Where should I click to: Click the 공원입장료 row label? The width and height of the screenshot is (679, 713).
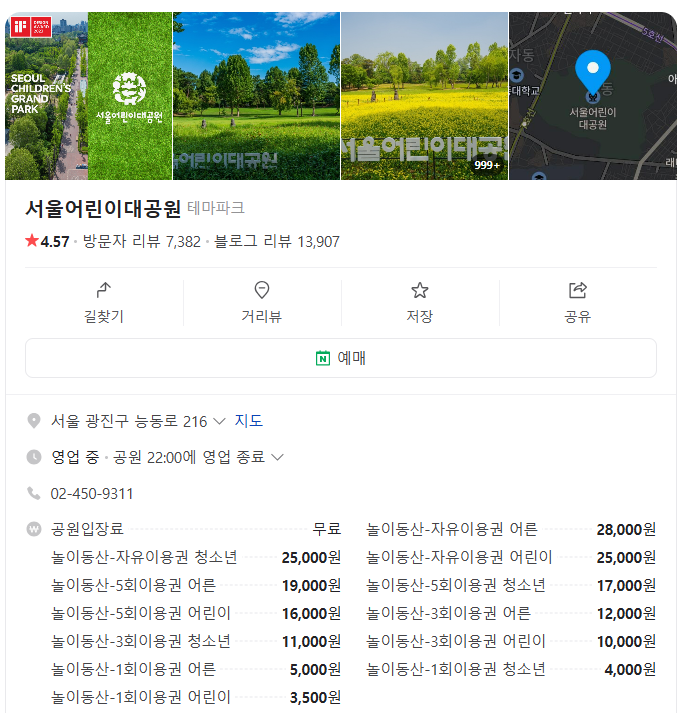click(x=87, y=529)
